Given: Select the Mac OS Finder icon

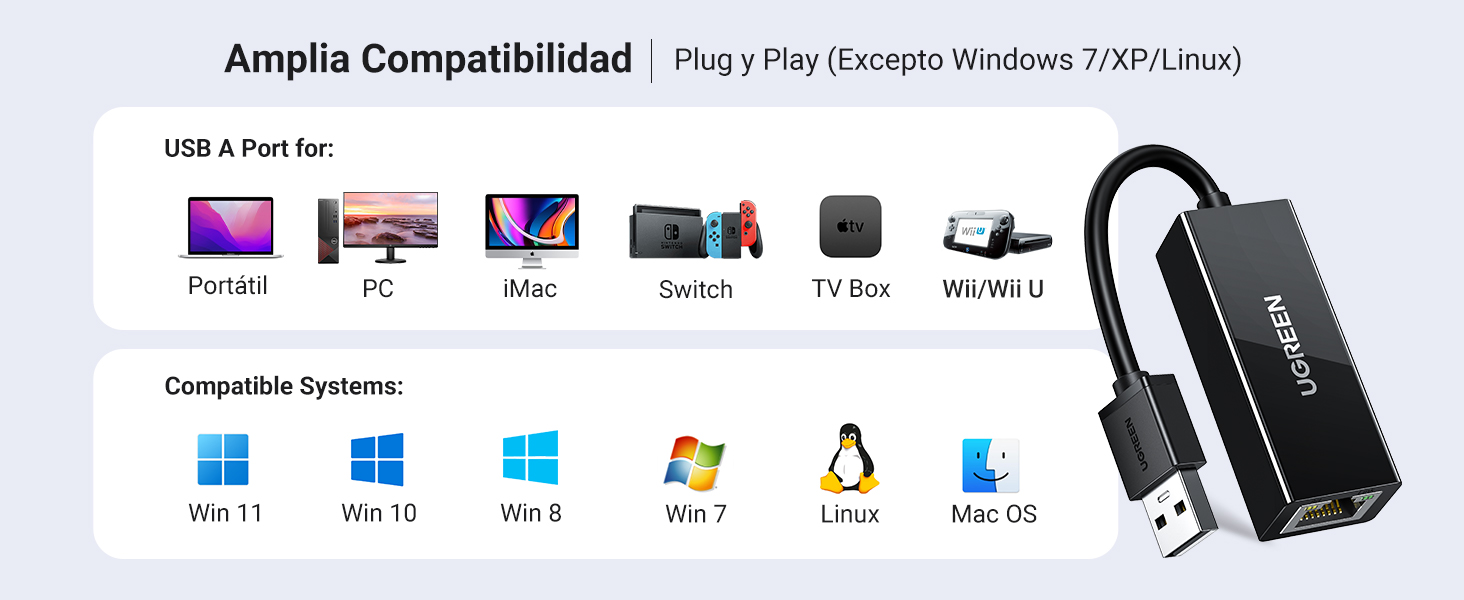Looking at the screenshot, I should tap(991, 466).
